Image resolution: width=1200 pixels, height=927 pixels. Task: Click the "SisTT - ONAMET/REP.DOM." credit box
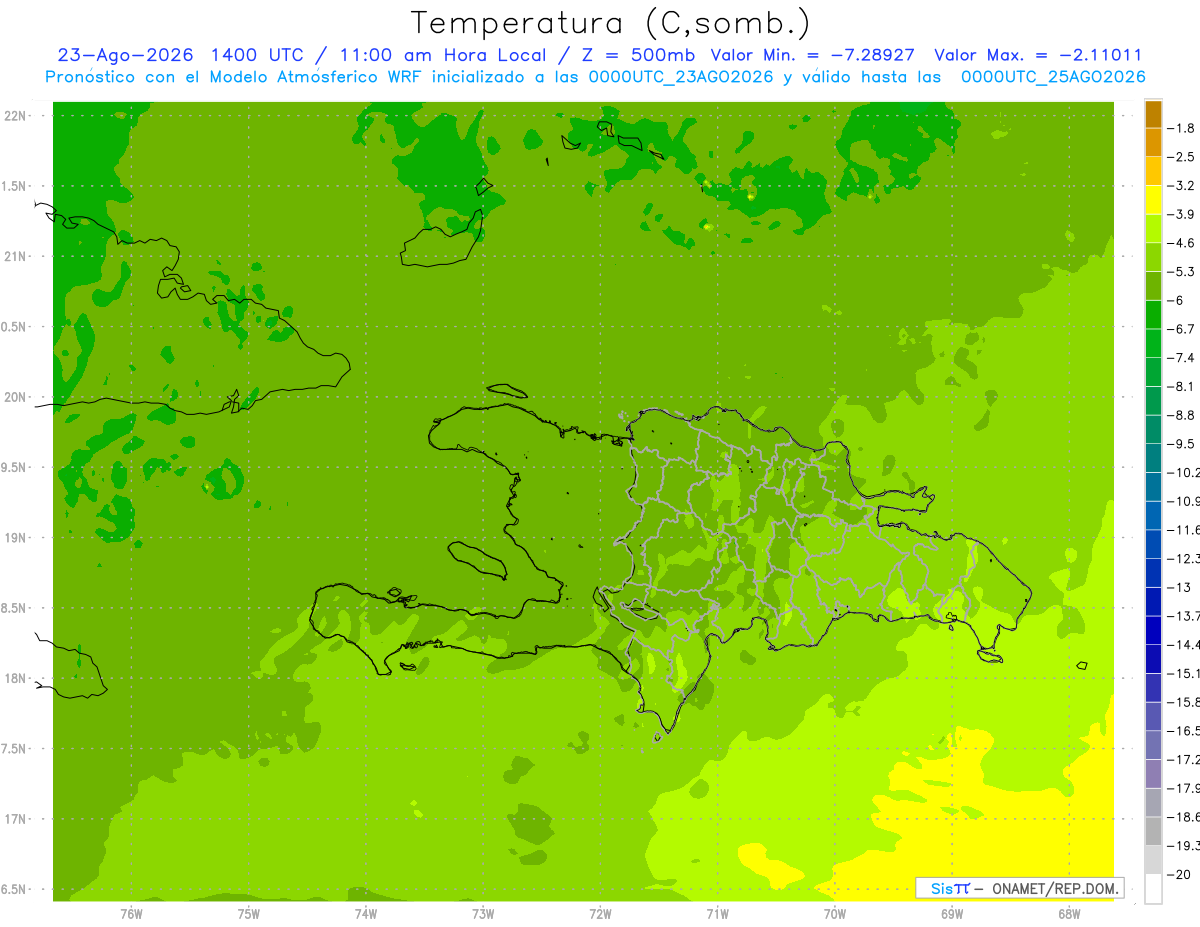tap(1019, 888)
